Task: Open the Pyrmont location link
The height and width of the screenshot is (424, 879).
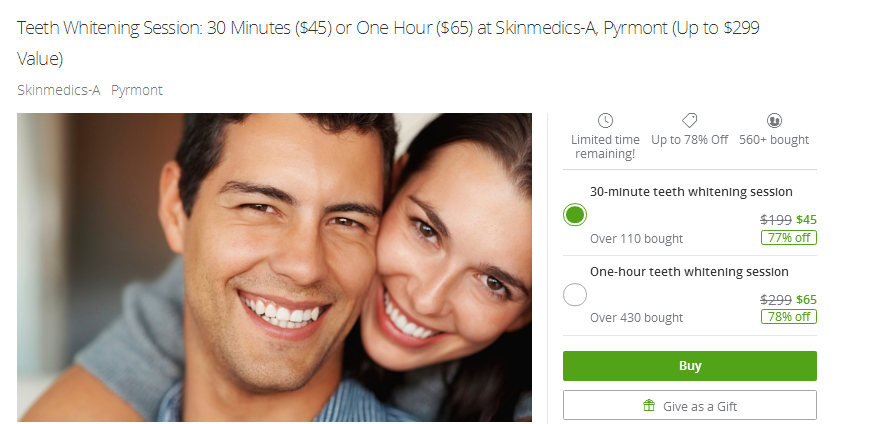Action: click(x=137, y=90)
